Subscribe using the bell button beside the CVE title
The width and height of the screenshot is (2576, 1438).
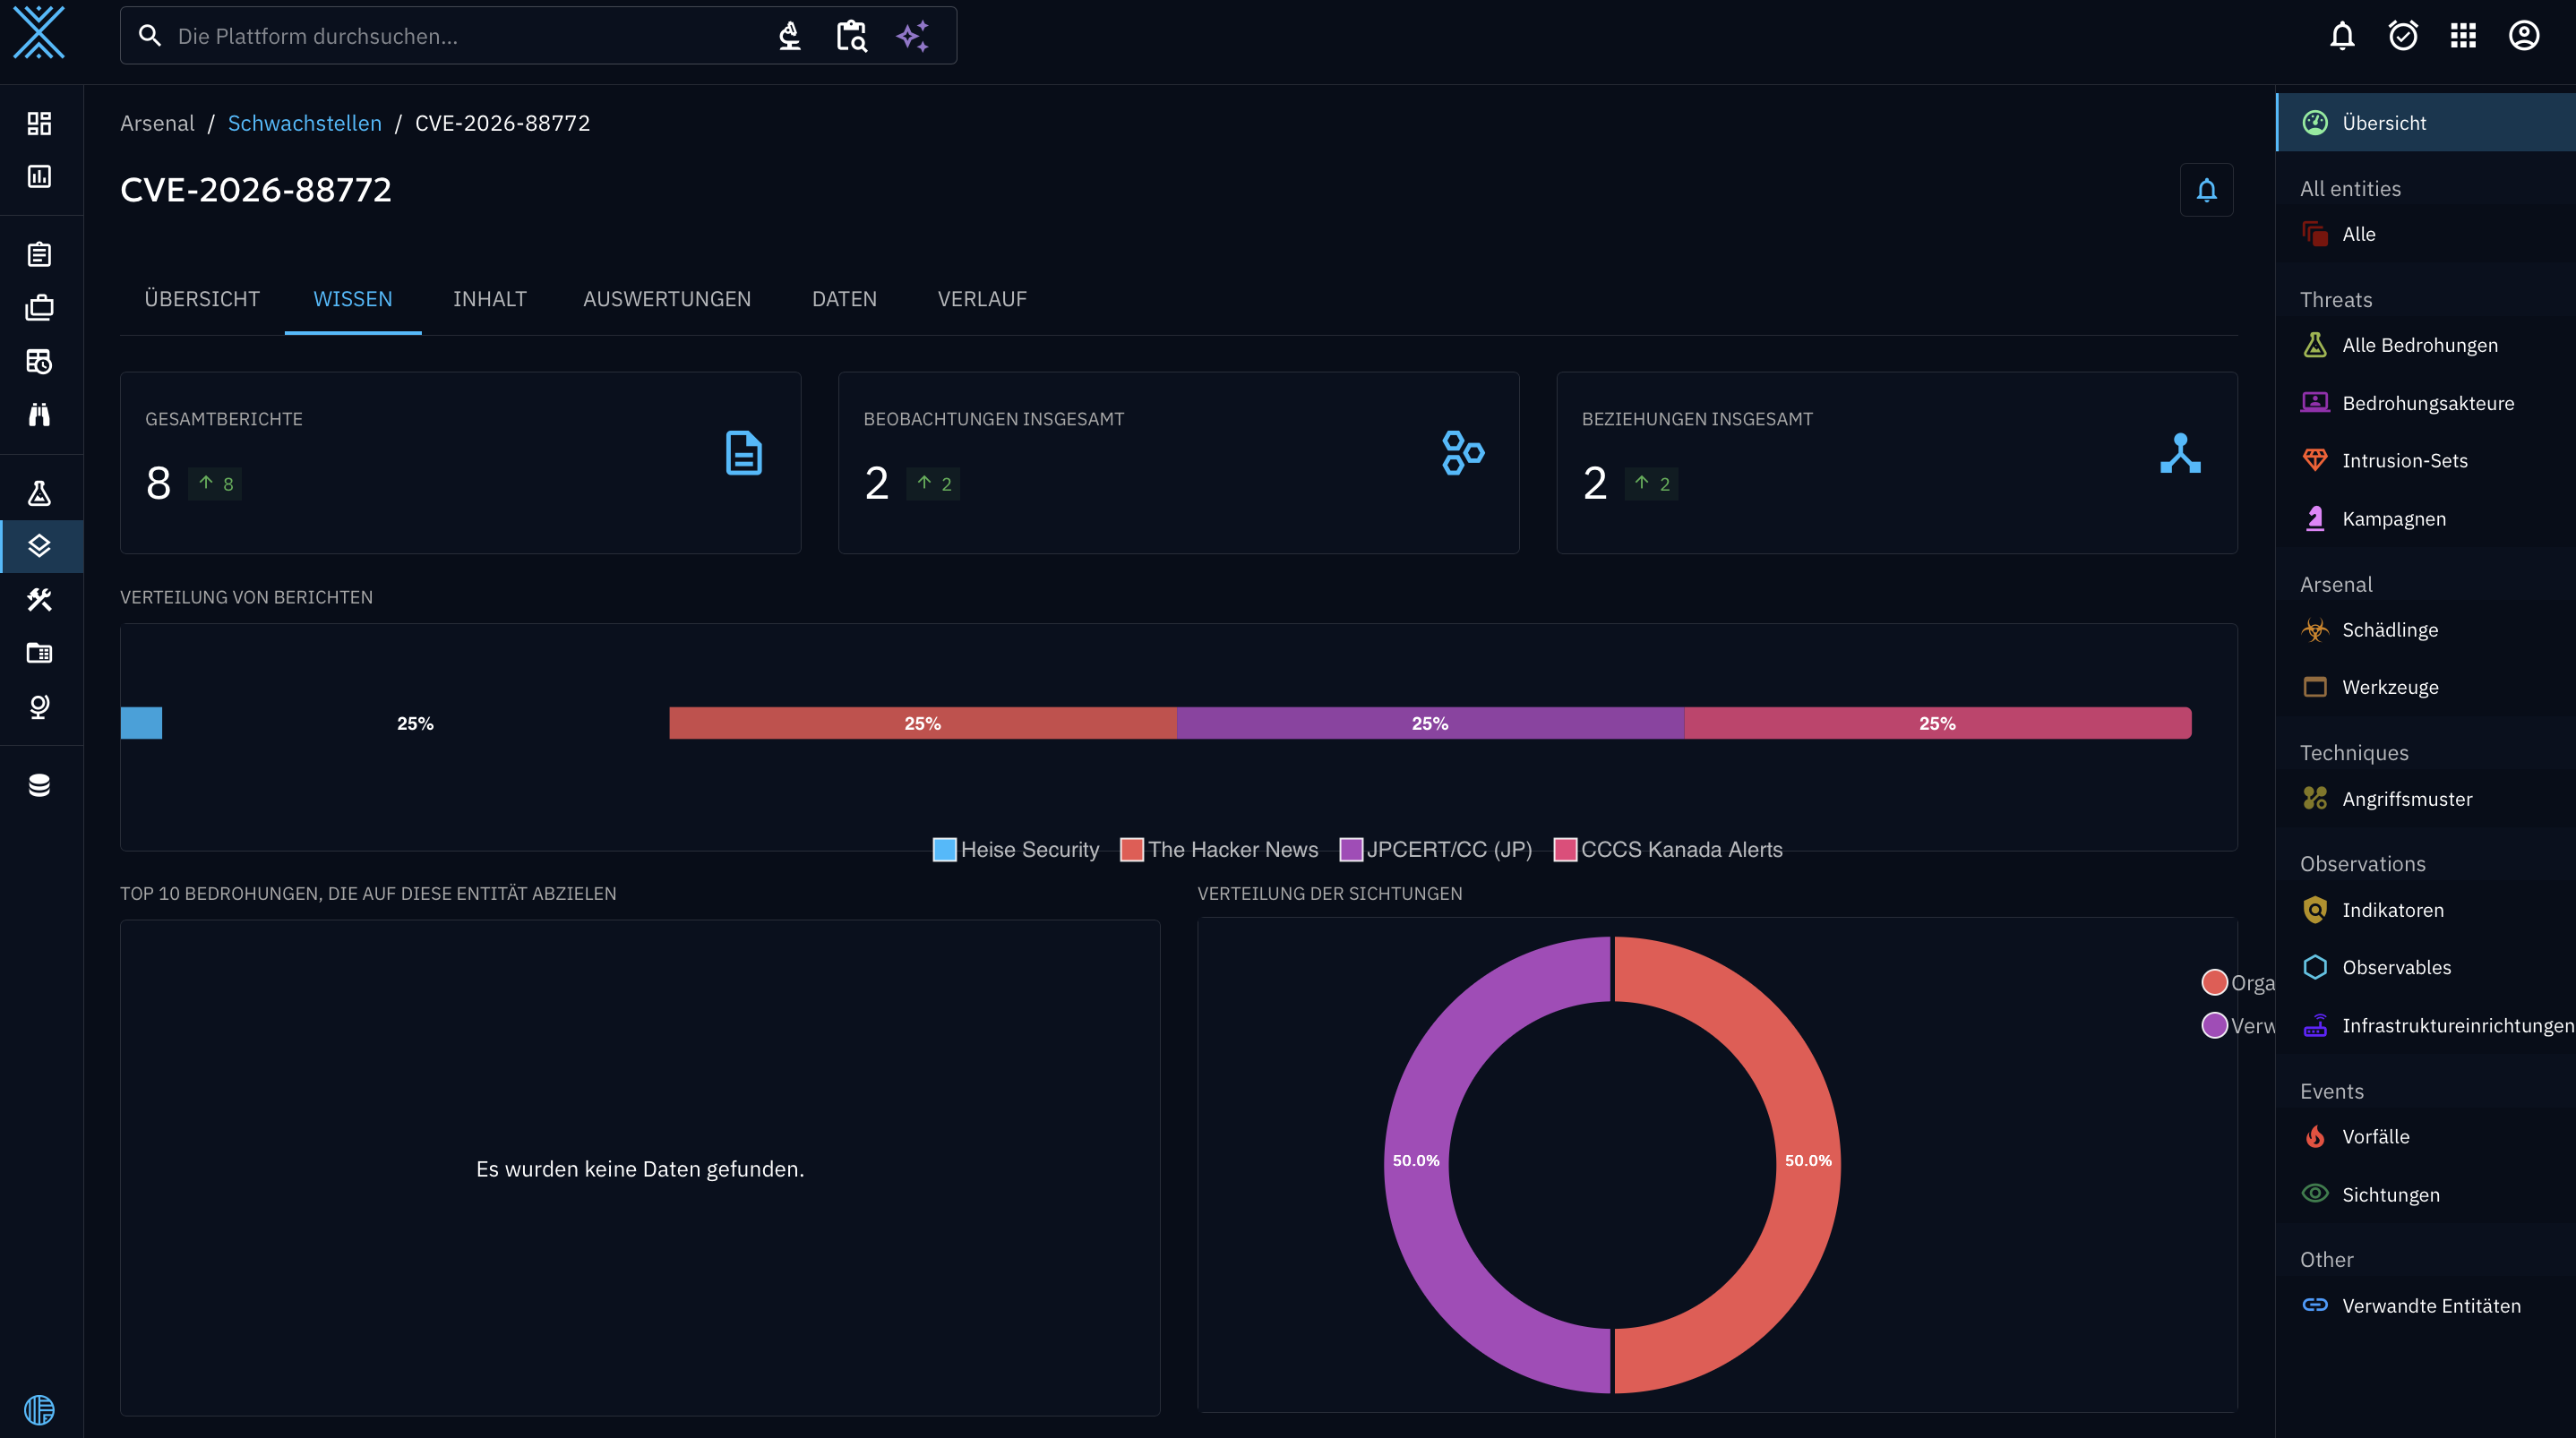pyautogui.click(x=2206, y=190)
